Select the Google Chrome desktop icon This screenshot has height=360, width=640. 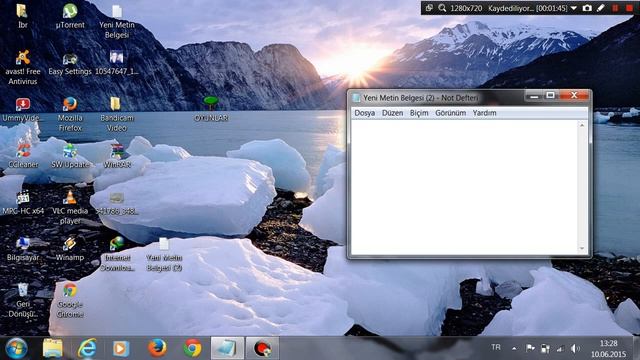click(70, 300)
